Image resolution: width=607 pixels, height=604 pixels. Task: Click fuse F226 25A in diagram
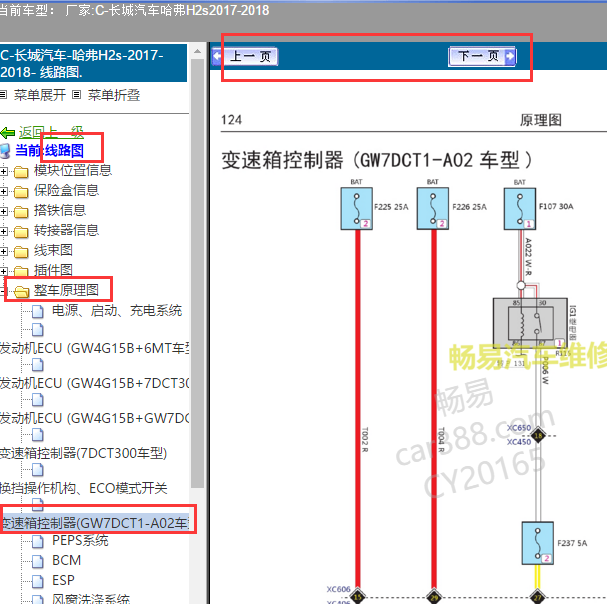[433, 209]
